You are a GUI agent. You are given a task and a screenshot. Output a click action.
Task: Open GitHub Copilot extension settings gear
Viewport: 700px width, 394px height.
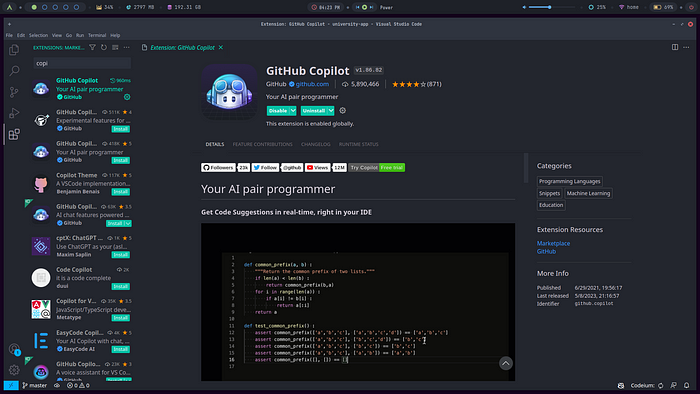[x=342, y=110]
